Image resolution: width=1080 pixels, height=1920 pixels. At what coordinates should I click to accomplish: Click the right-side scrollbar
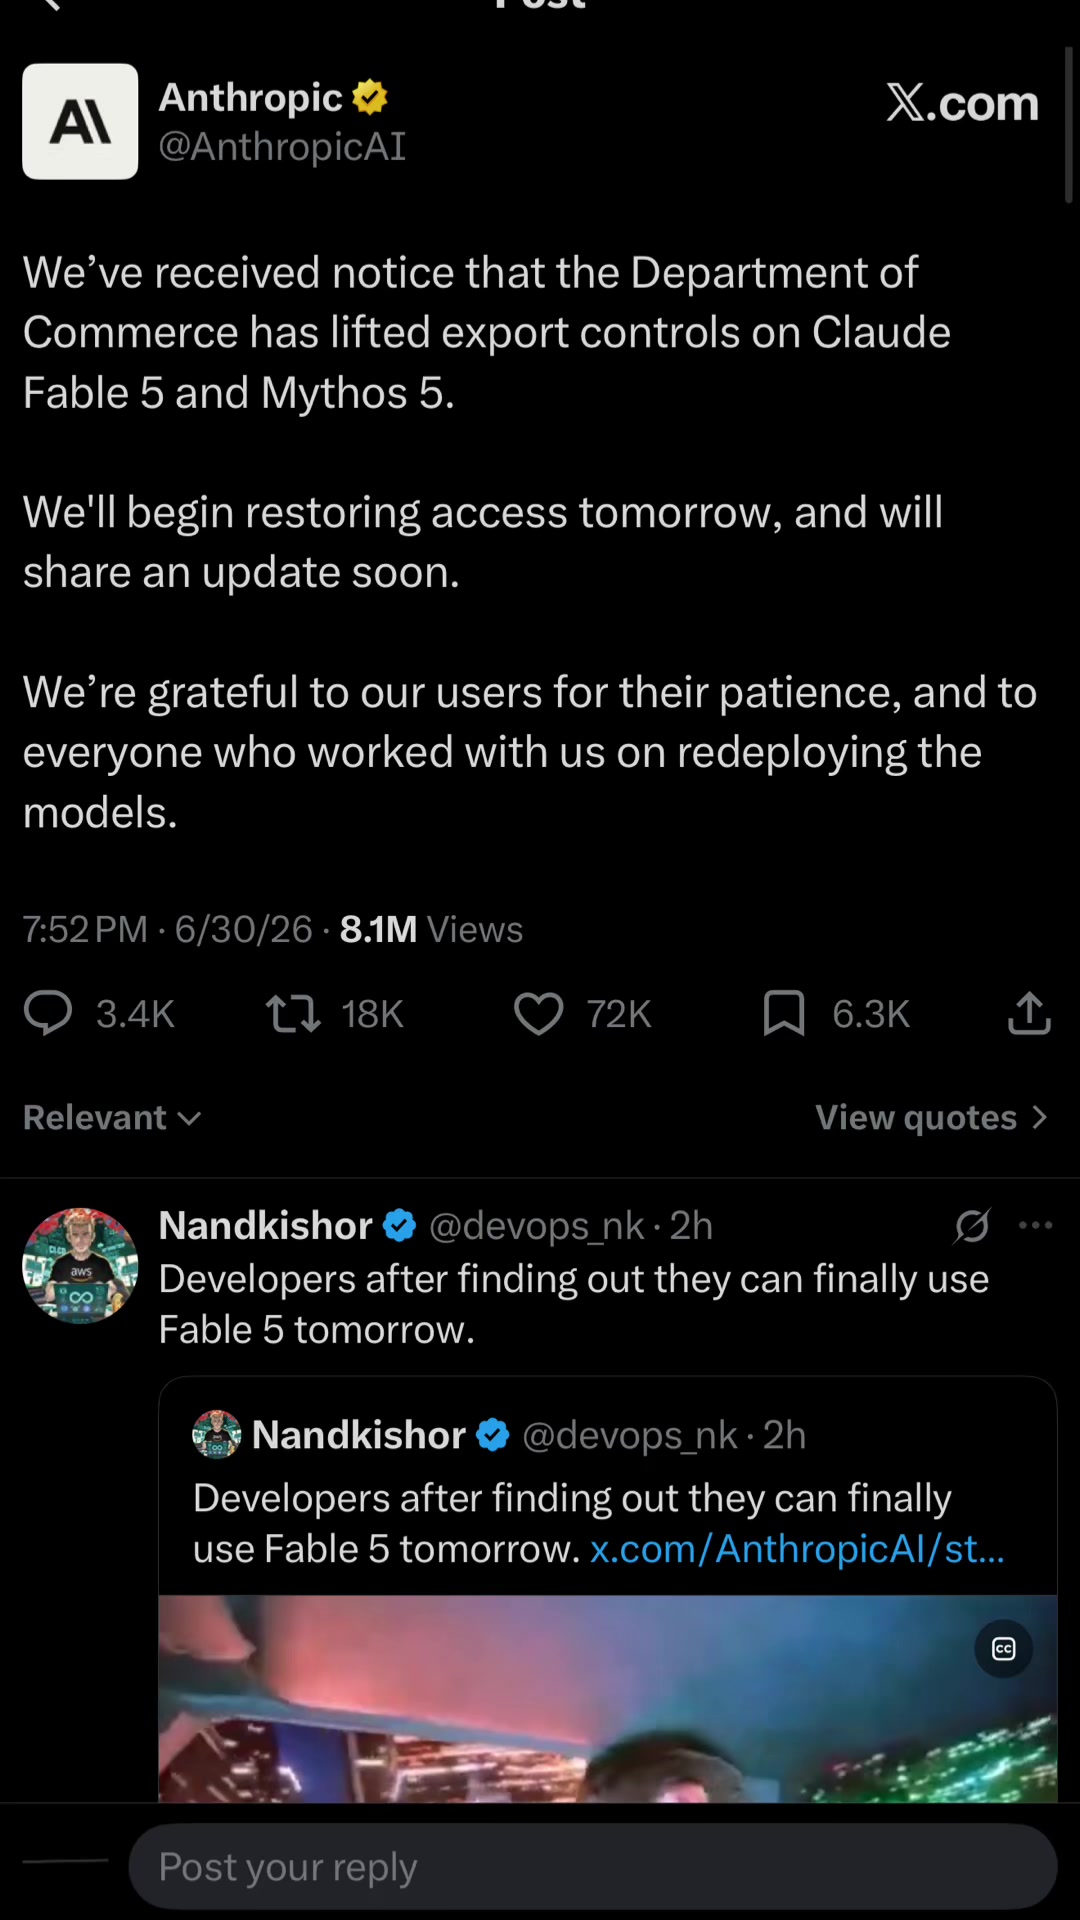click(1068, 124)
